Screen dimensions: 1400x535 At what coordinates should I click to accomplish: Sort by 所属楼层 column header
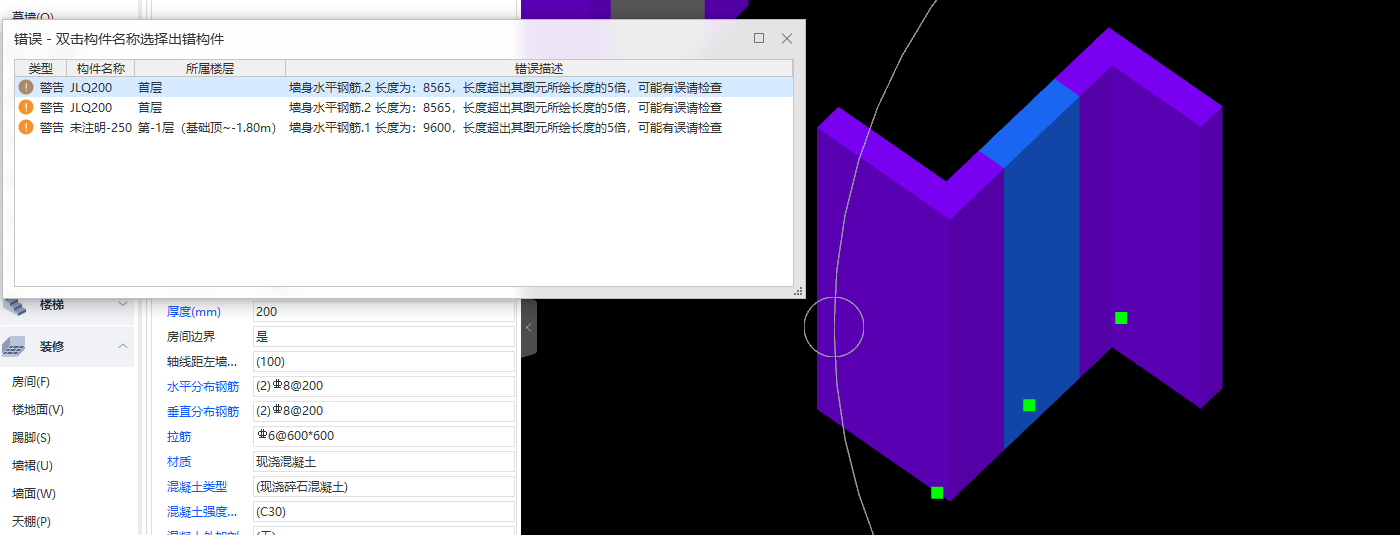[210, 68]
